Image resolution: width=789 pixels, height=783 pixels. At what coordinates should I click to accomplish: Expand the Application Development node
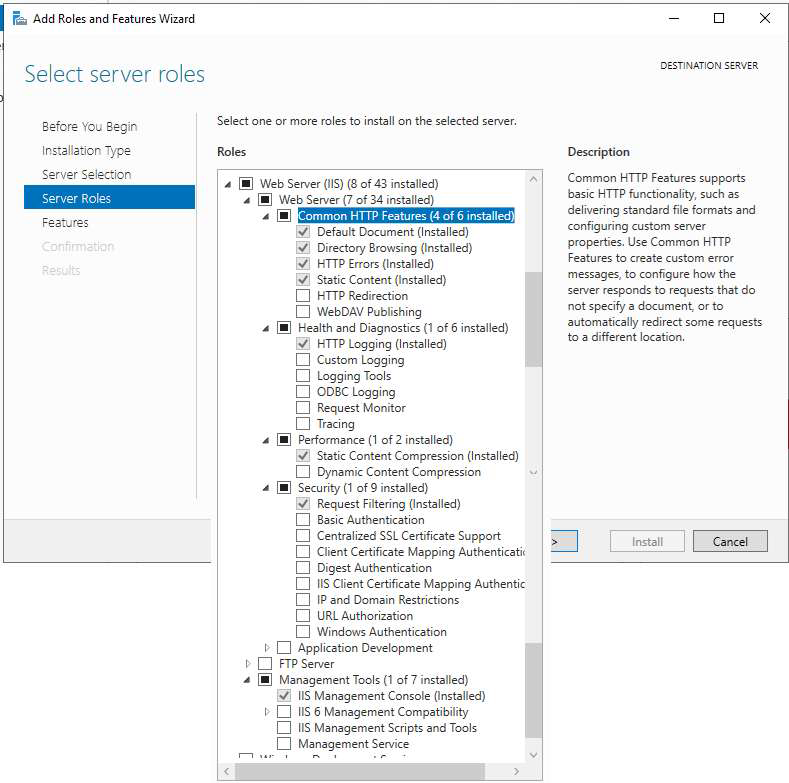tap(267, 648)
